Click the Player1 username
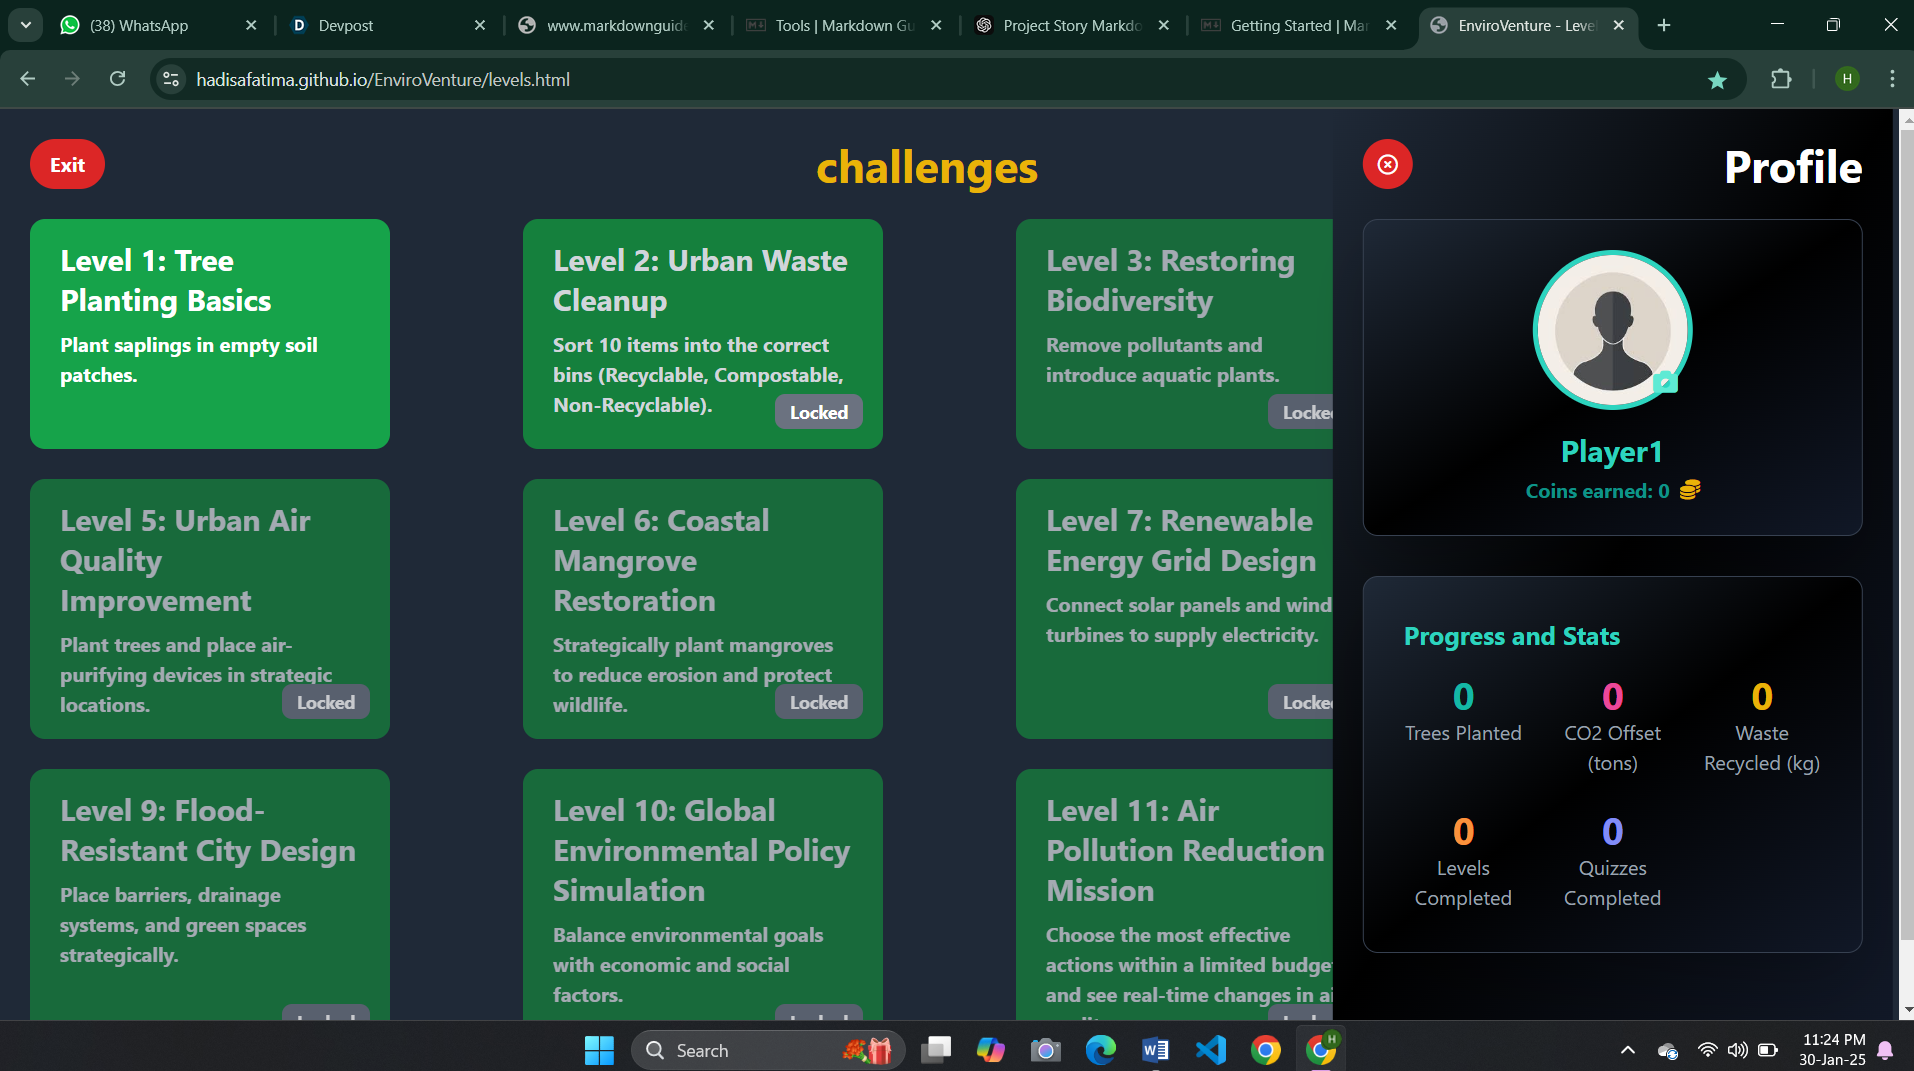1914x1071 pixels. pos(1612,451)
